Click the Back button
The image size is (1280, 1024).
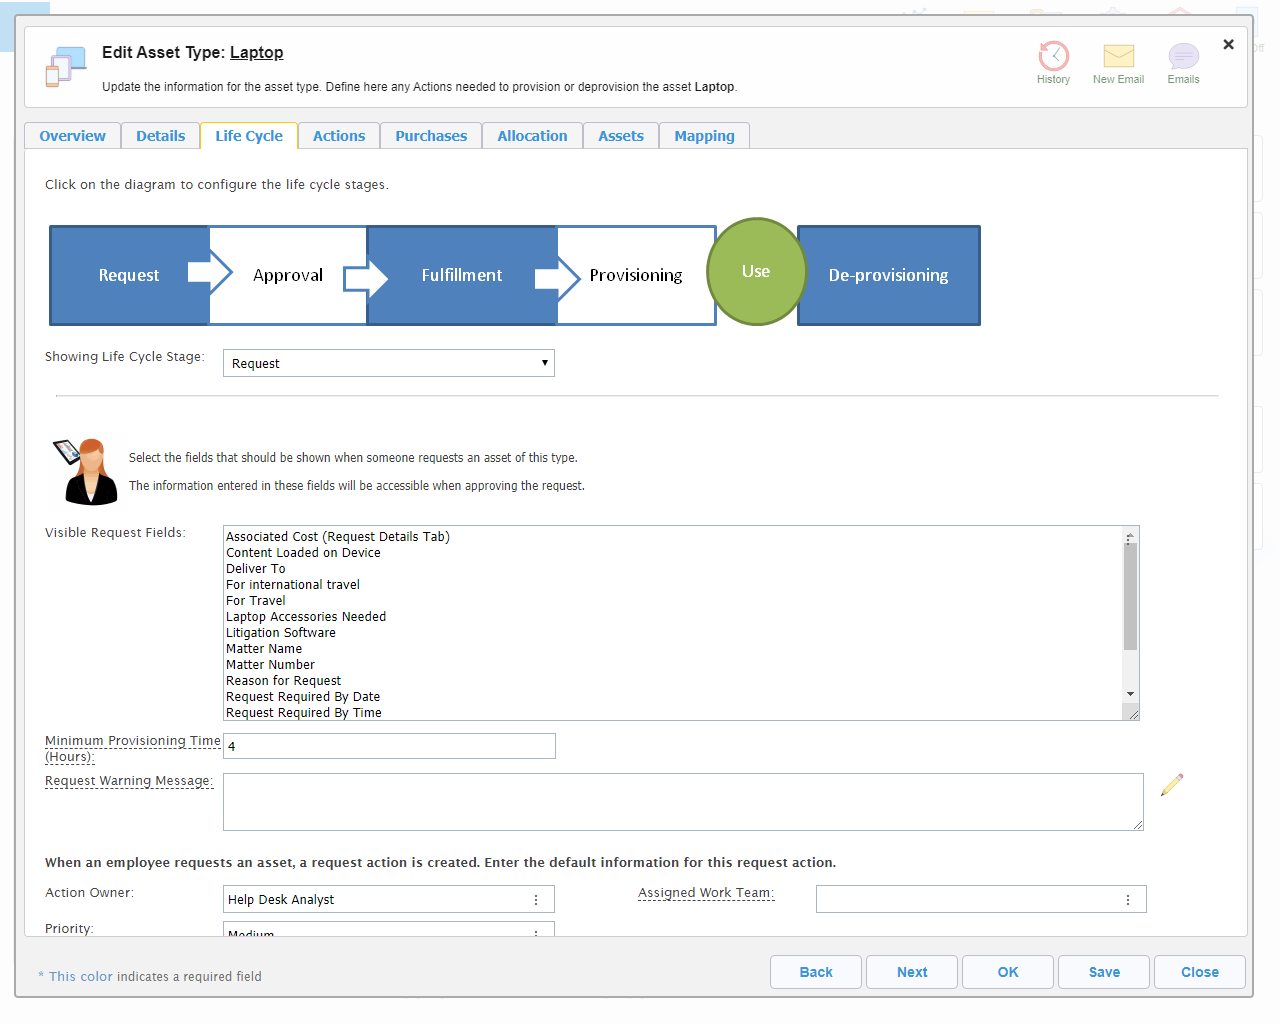(816, 972)
